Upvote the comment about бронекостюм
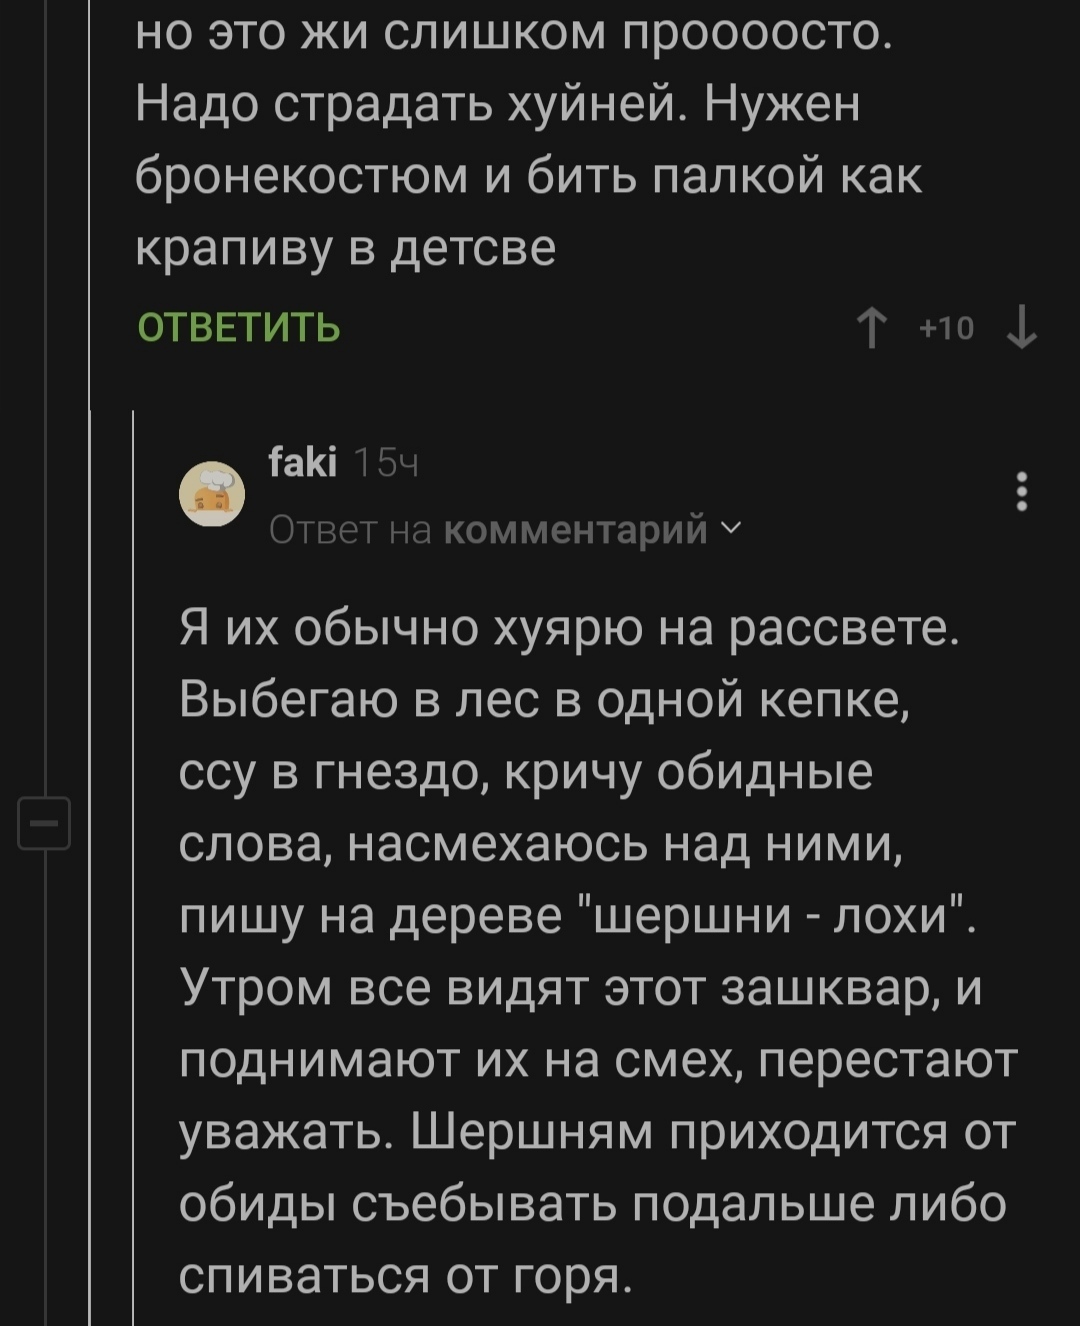 [873, 328]
